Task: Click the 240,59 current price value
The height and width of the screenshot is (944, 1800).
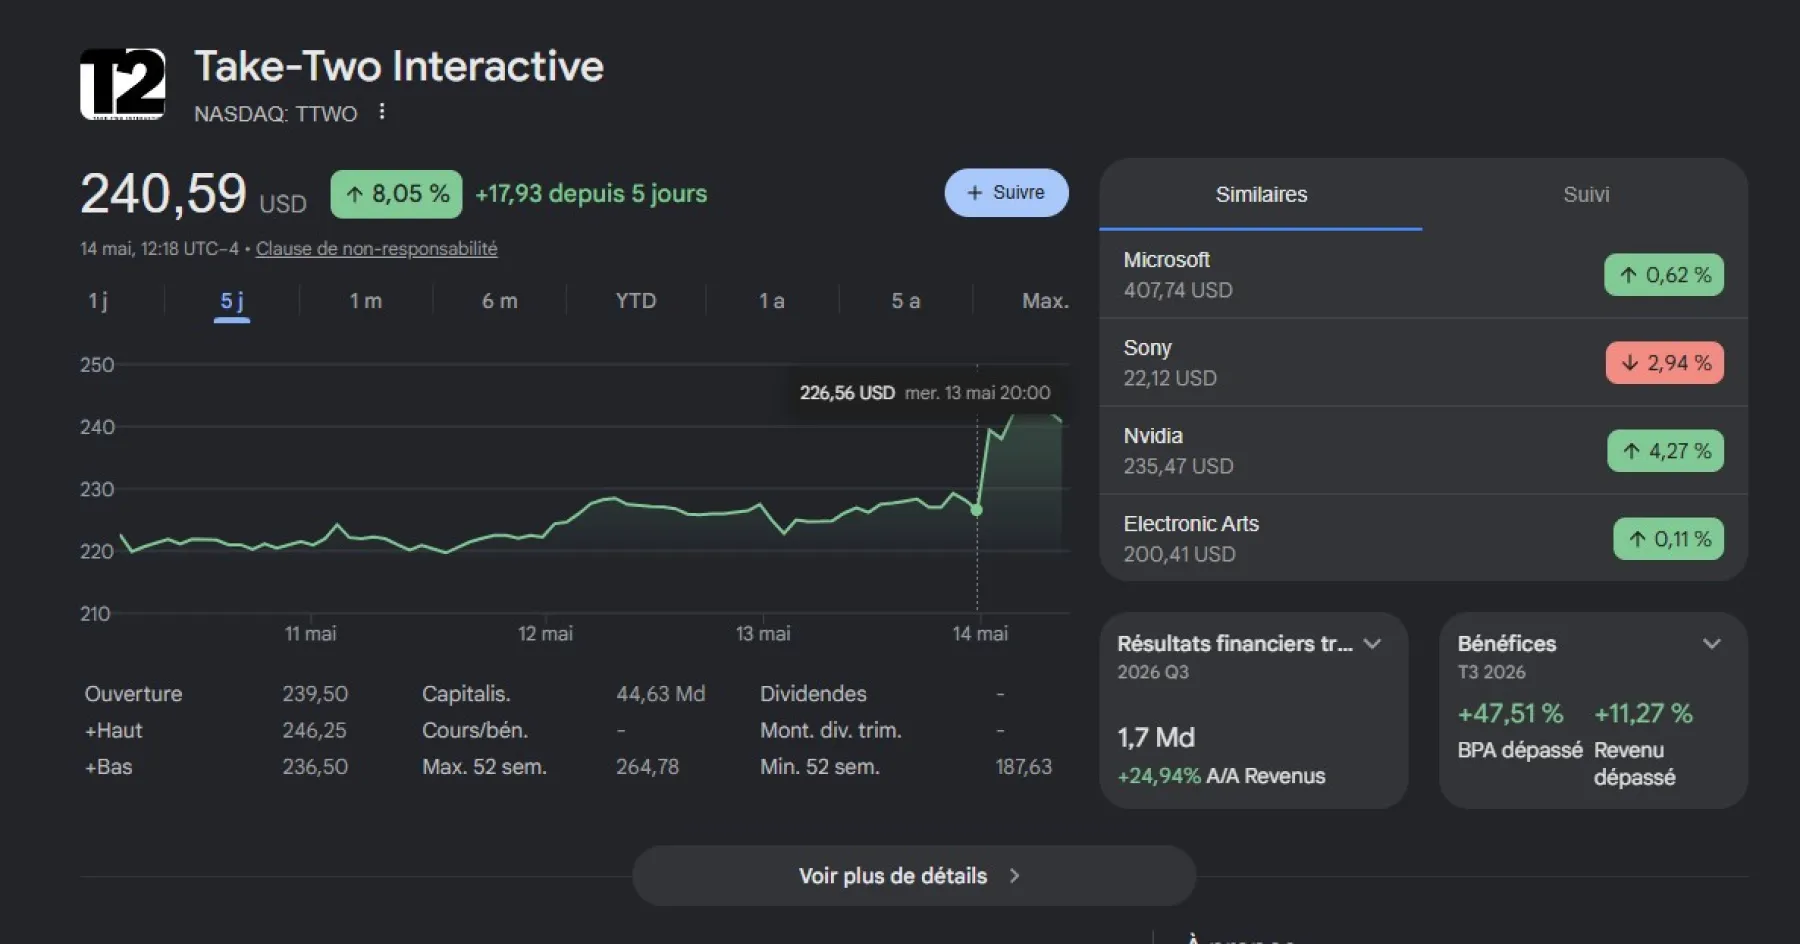Action: pyautogui.click(x=163, y=193)
